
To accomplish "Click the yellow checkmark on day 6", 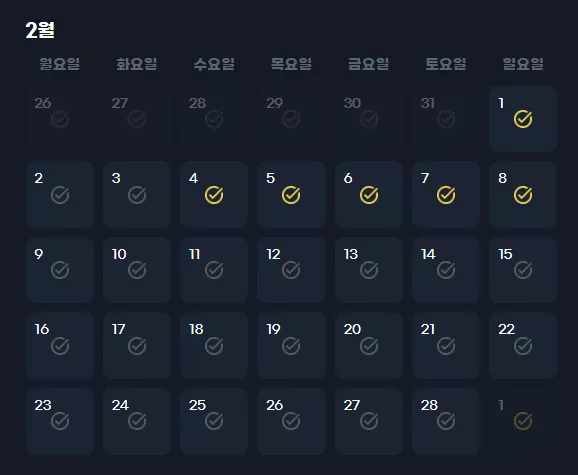I will tap(369, 195).
